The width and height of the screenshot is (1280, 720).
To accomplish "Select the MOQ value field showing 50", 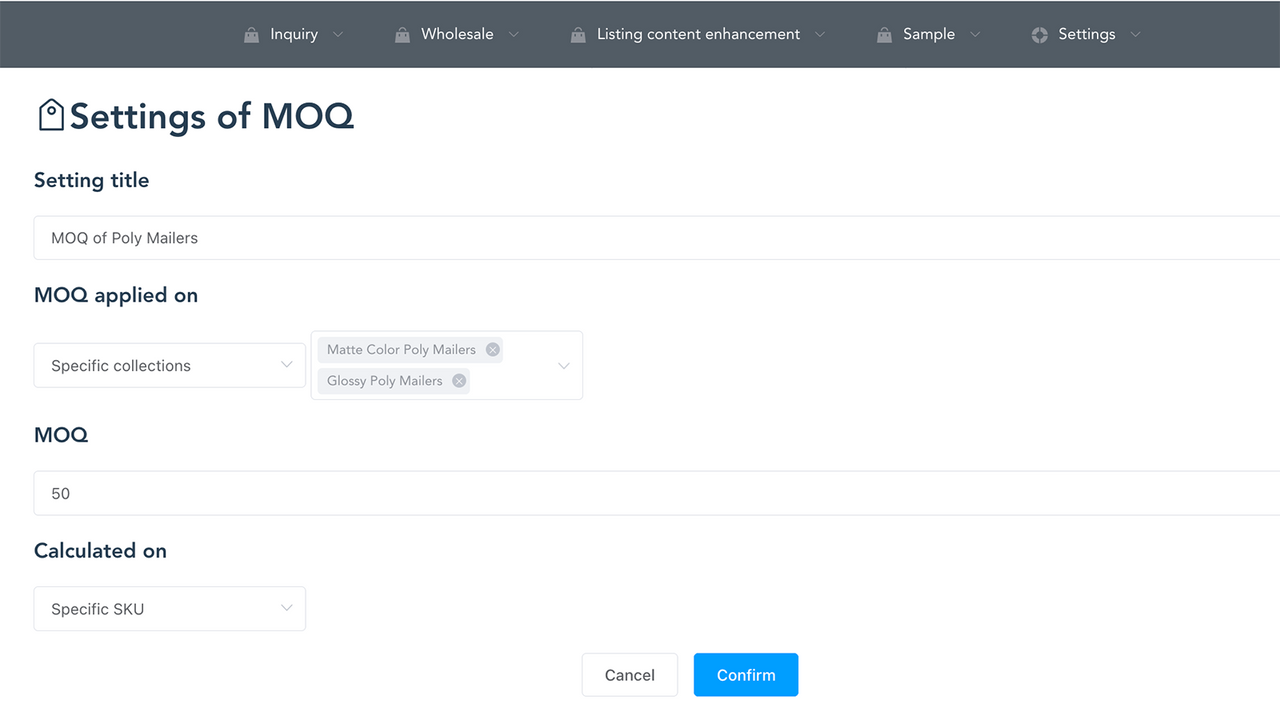I will coord(400,492).
